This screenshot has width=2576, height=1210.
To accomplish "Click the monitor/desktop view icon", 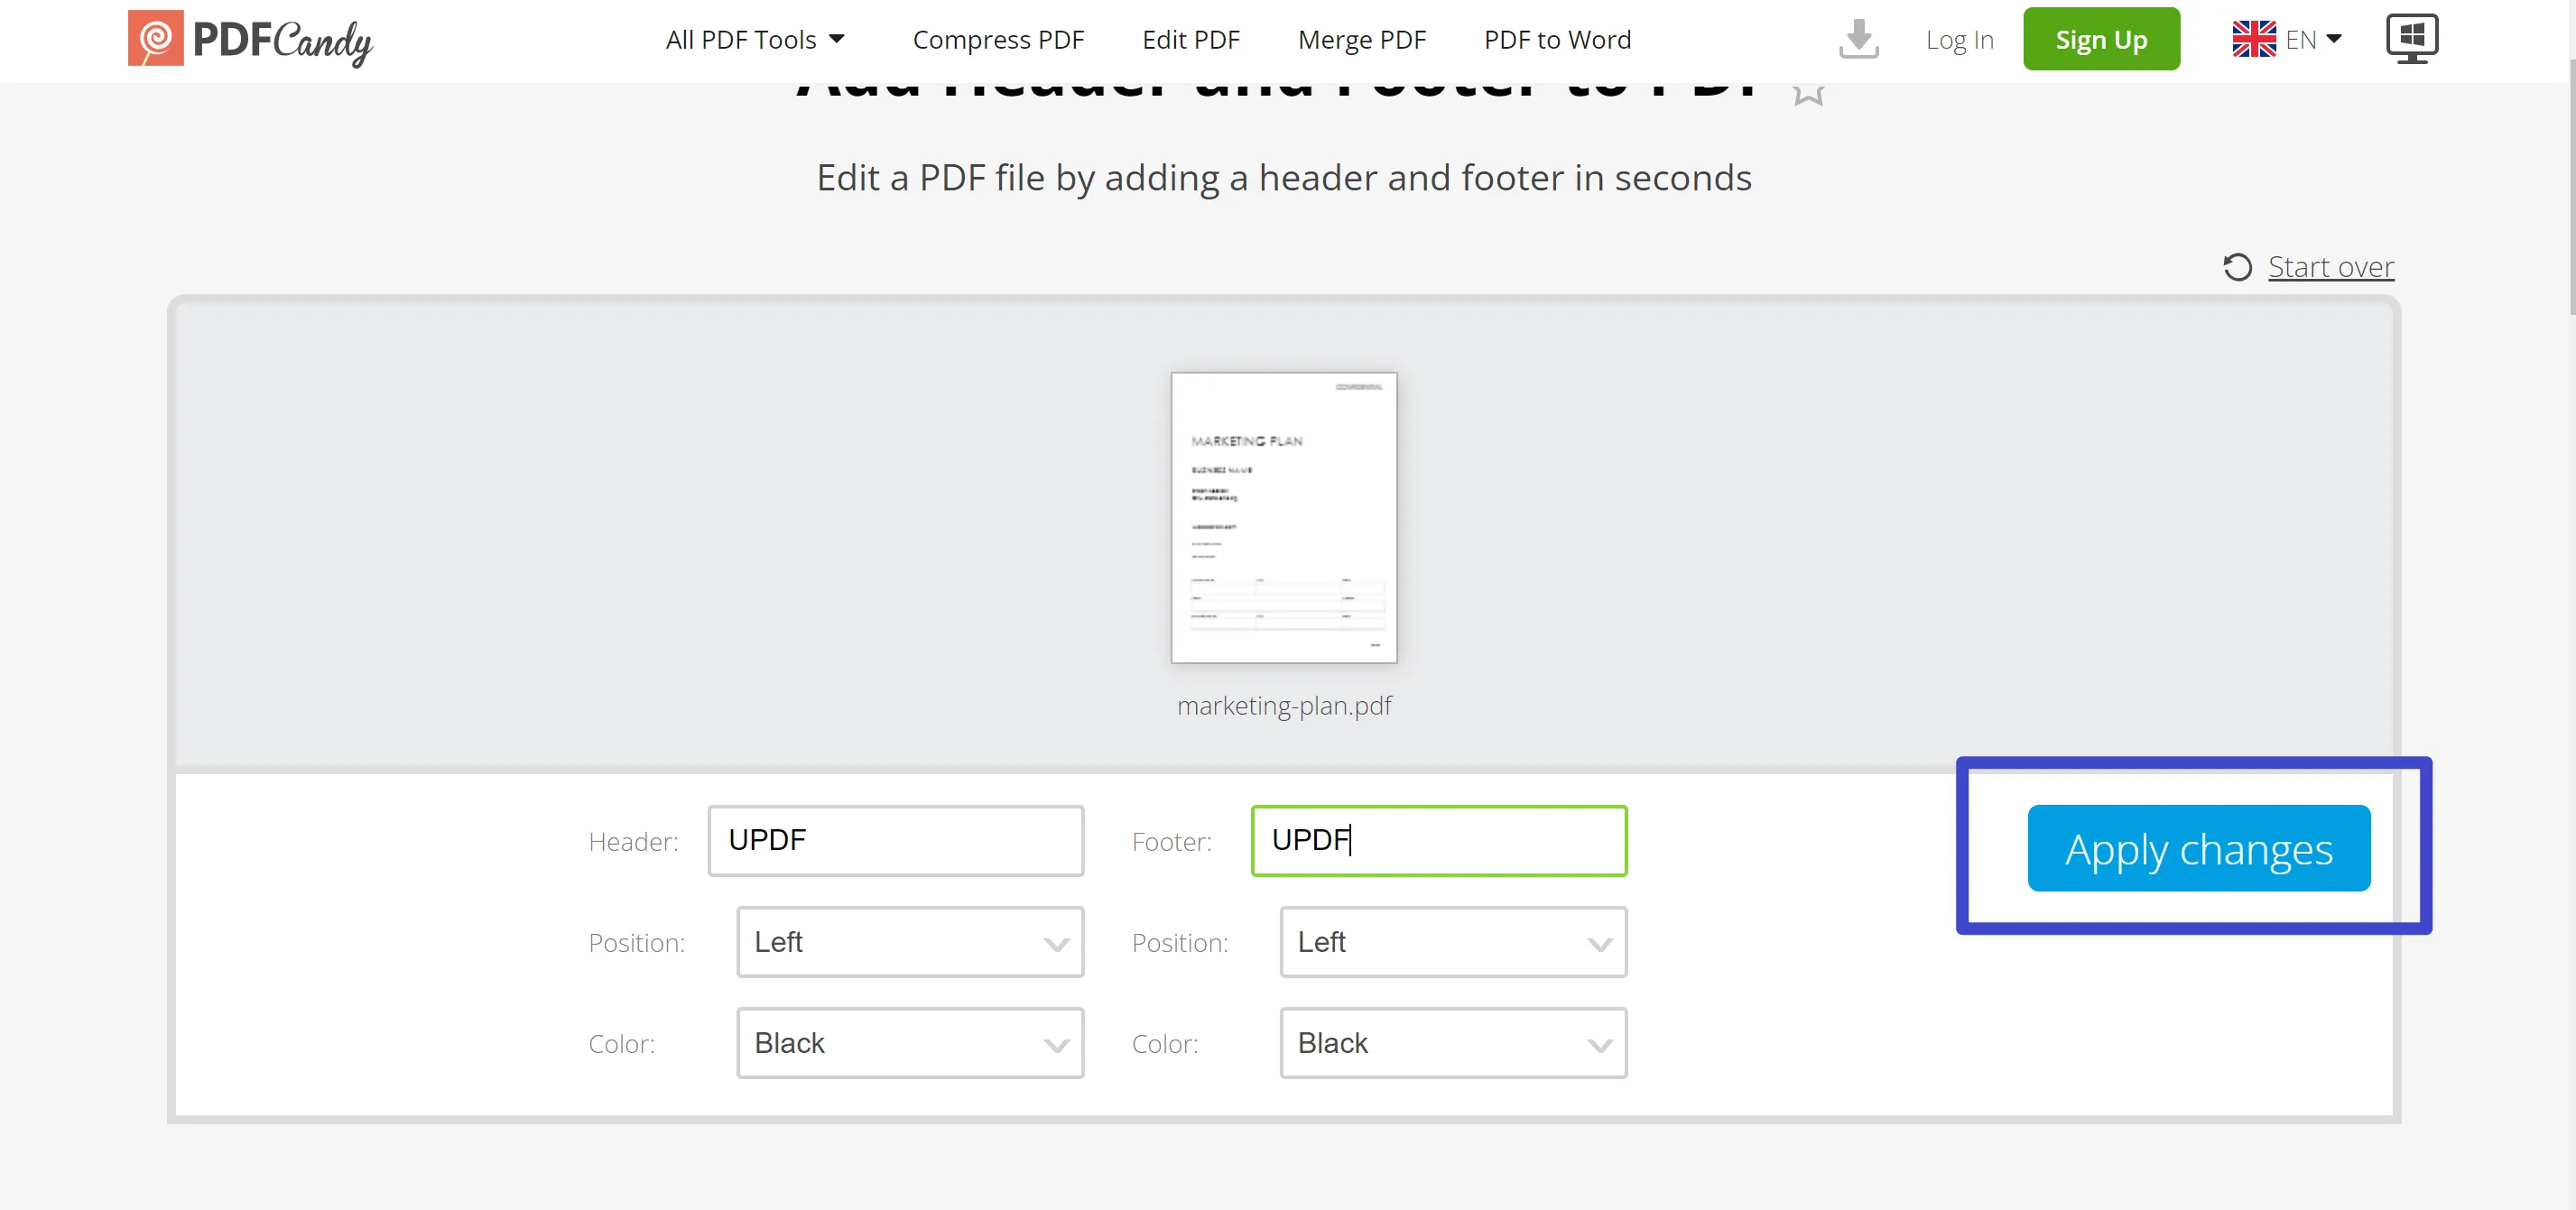I will [2410, 38].
